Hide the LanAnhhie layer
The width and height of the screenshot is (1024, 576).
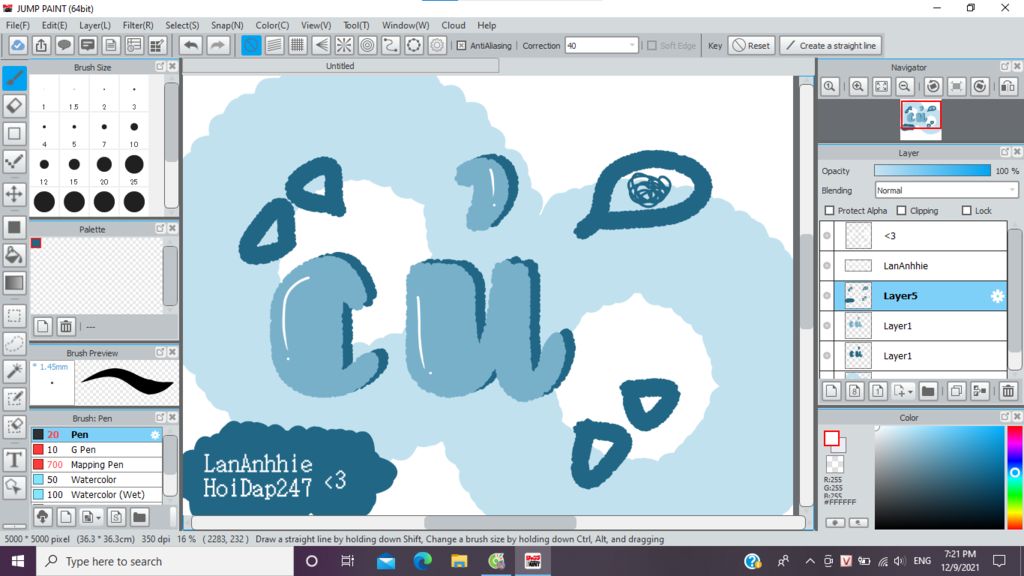[827, 266]
